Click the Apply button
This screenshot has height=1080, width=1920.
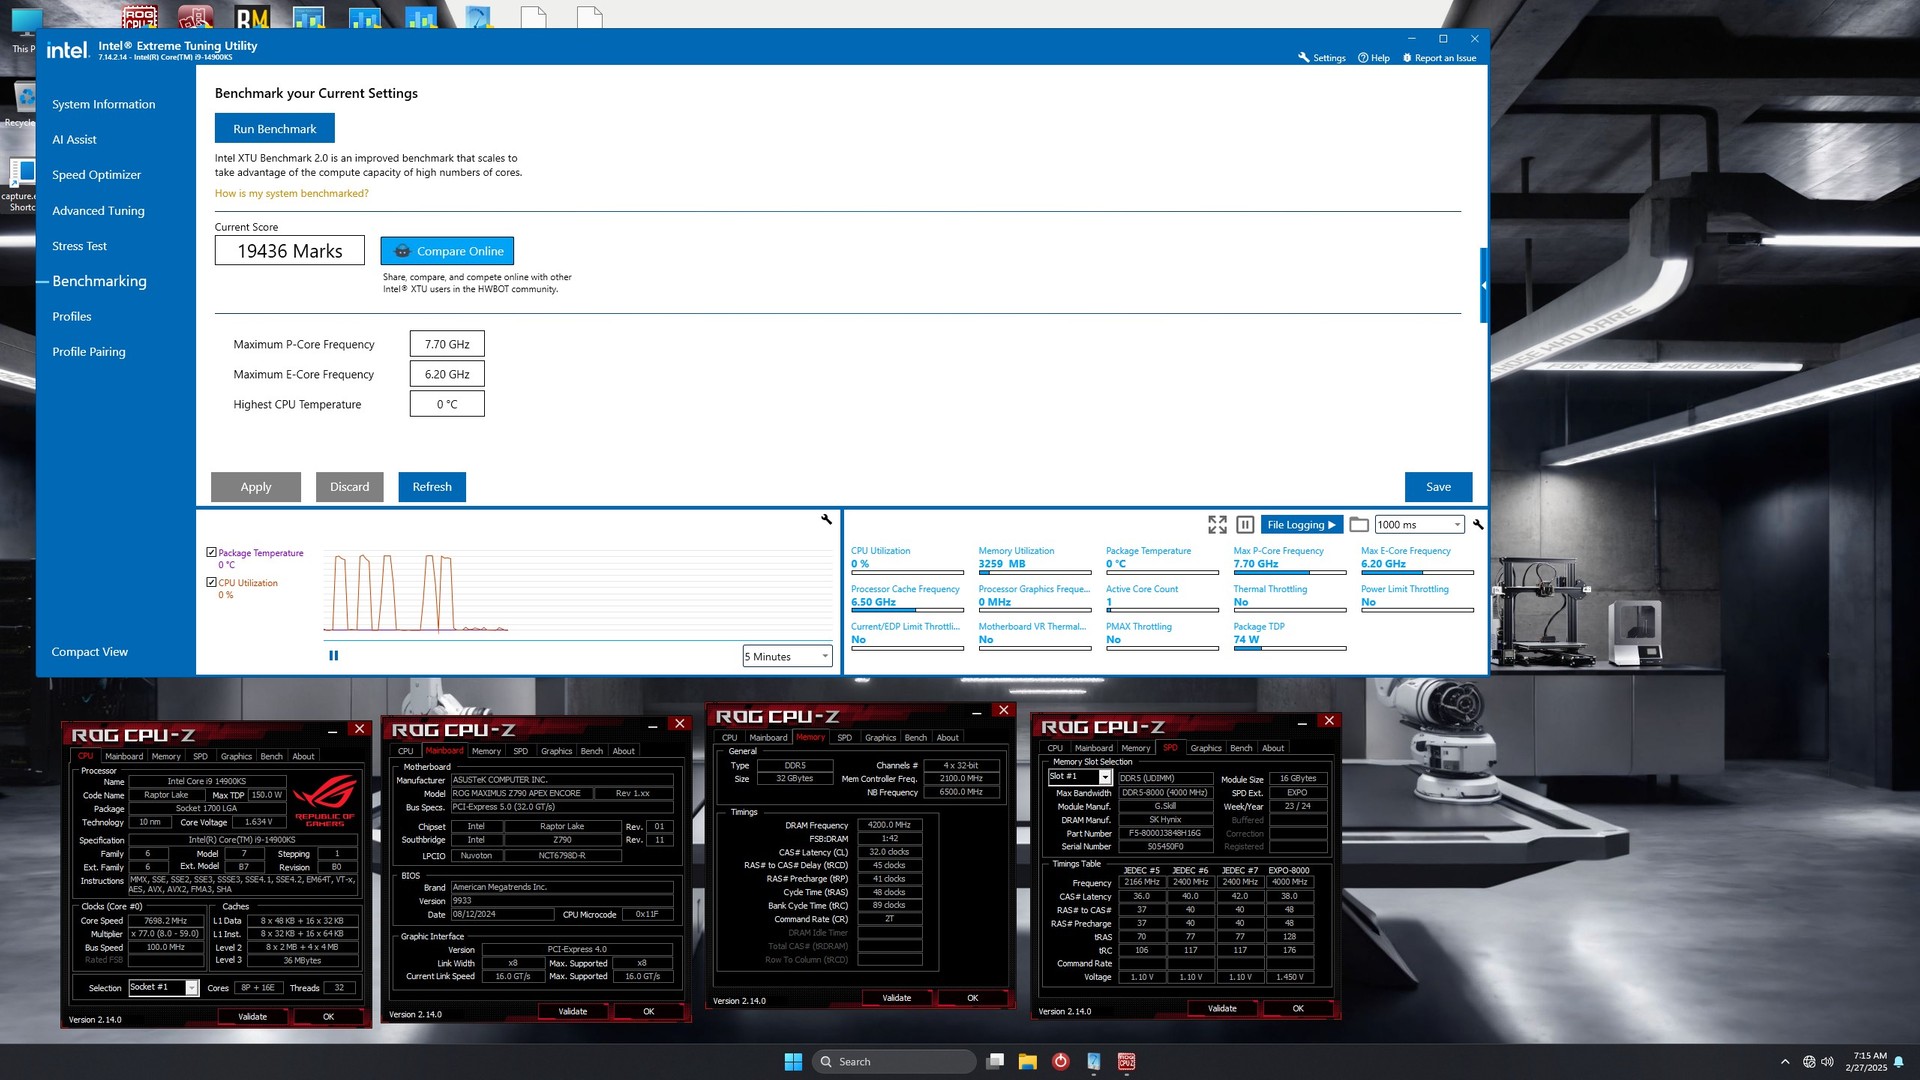tap(256, 487)
